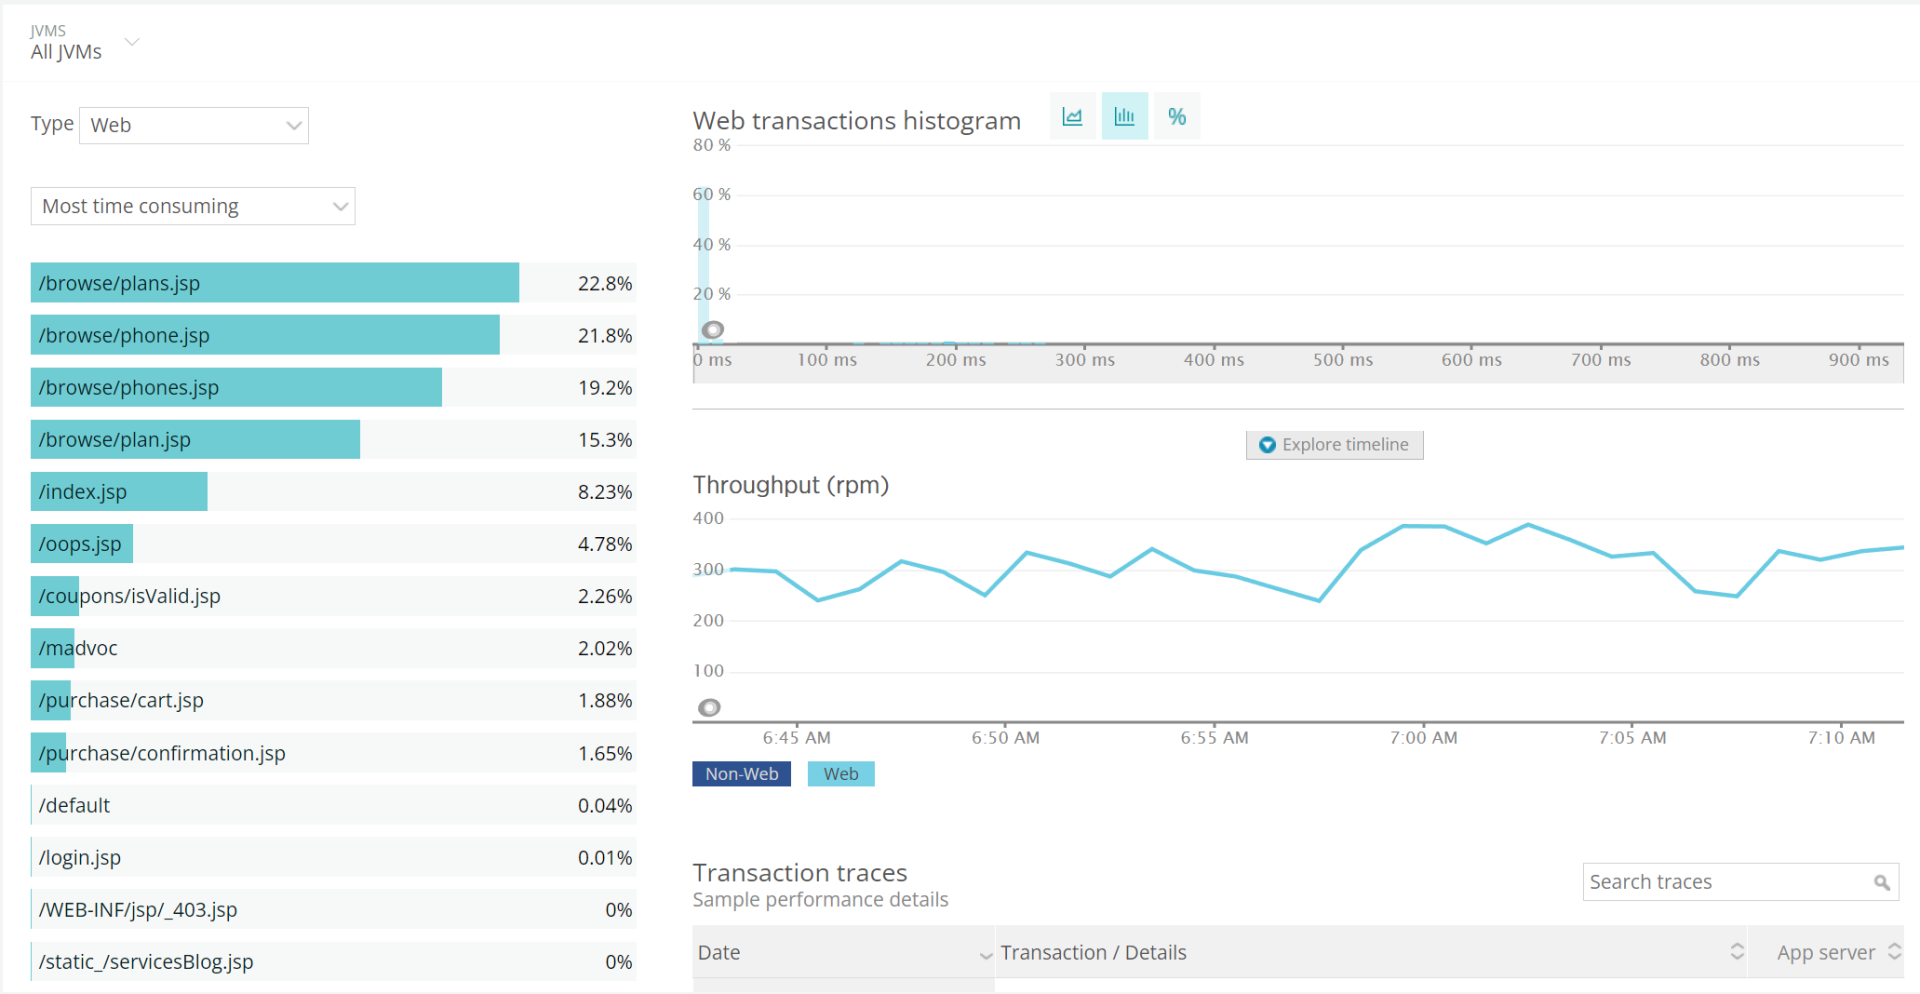Screen dimensions: 1920x994
Task: Switch histogram to line chart view
Action: click(x=1073, y=116)
